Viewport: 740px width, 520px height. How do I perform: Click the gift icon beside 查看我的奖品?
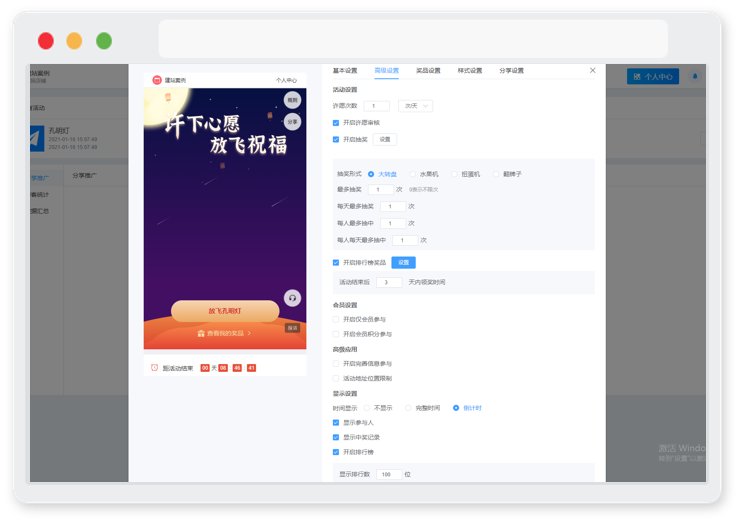pyautogui.click(x=201, y=333)
